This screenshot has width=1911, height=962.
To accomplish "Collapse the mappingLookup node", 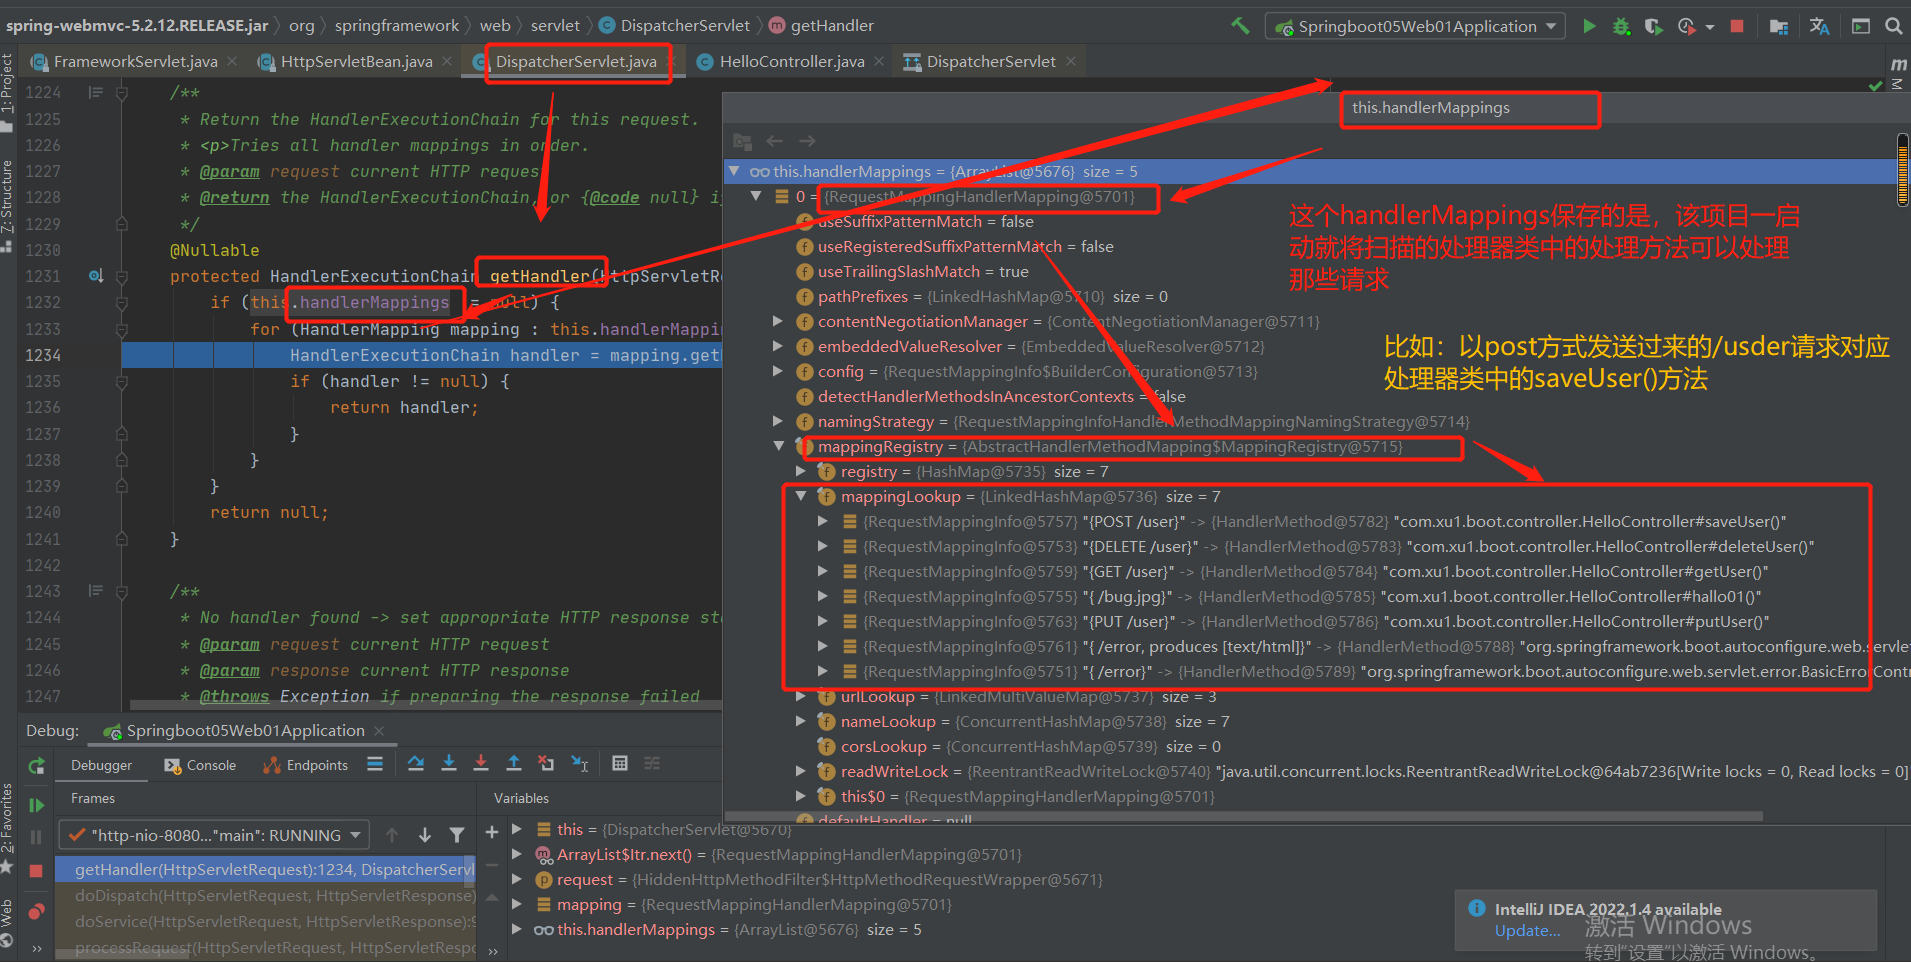I will coord(800,496).
